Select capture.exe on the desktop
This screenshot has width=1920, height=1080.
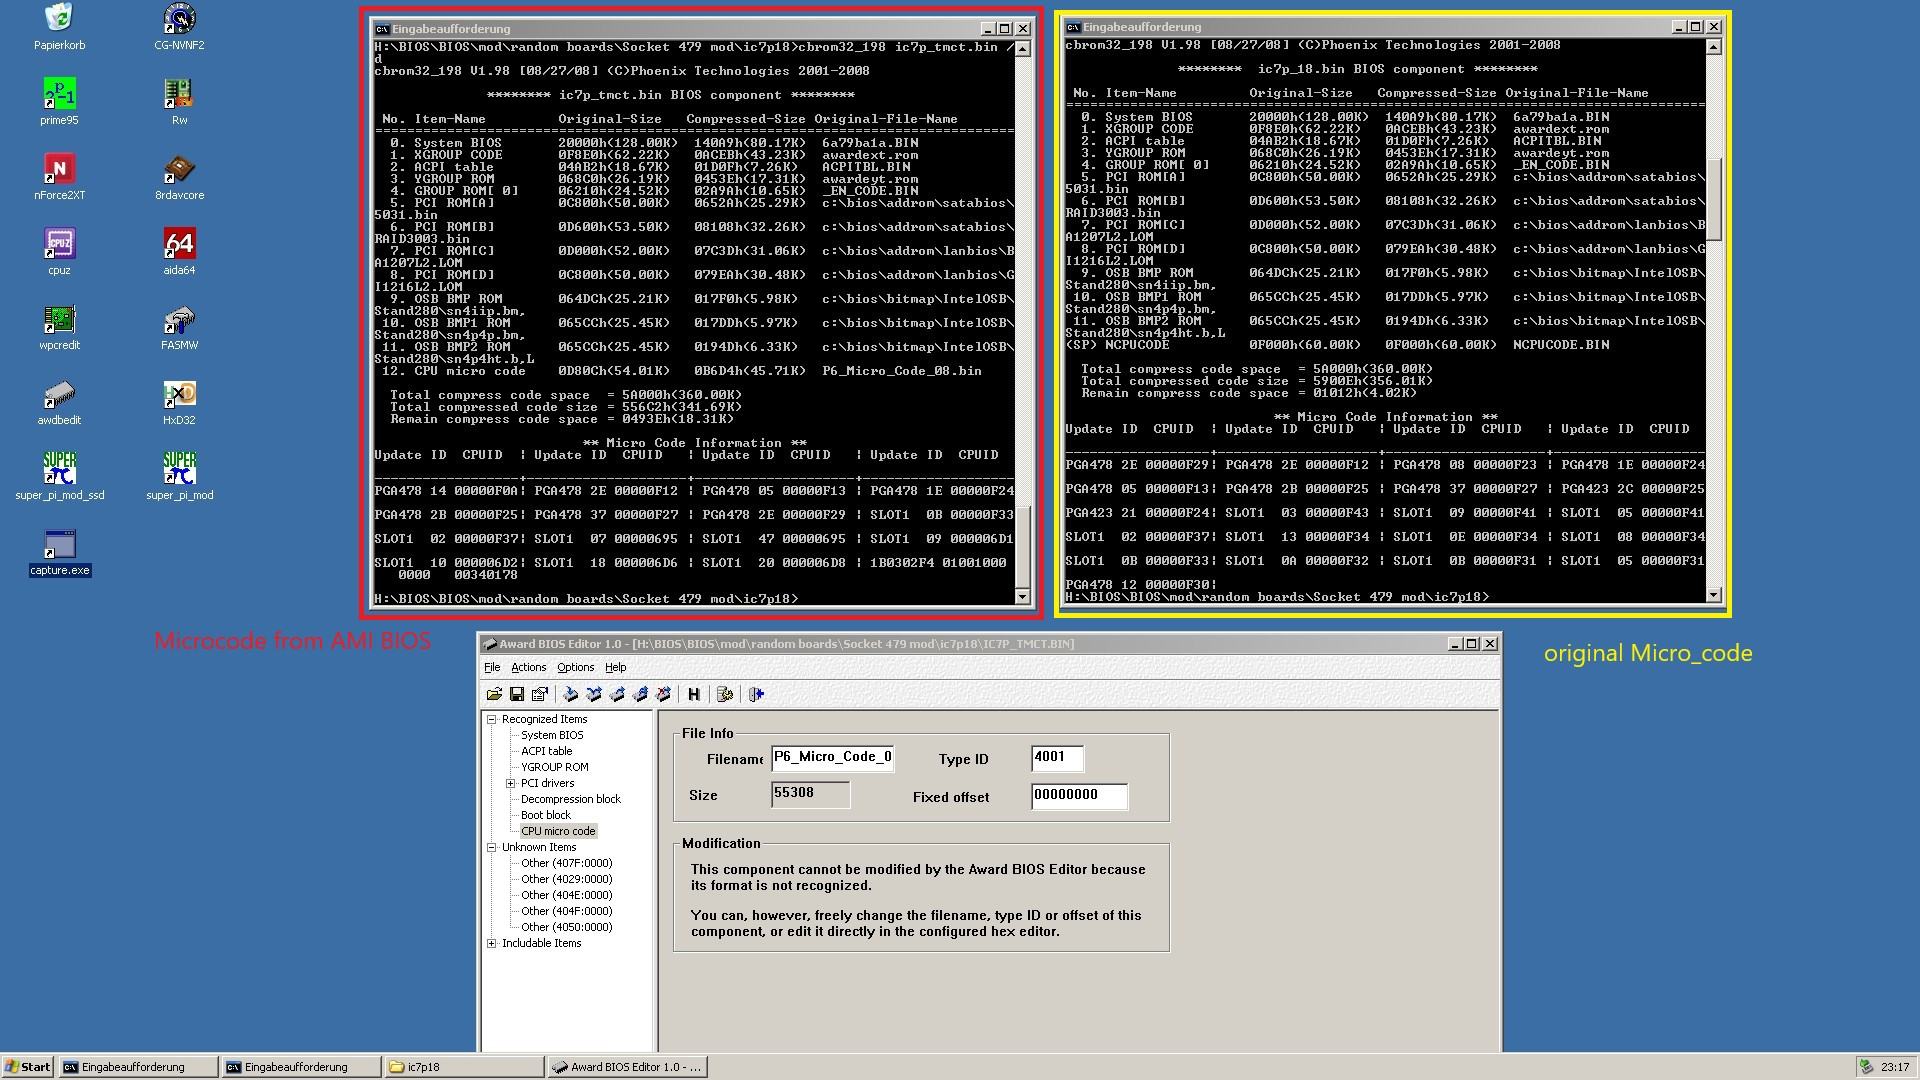point(59,553)
